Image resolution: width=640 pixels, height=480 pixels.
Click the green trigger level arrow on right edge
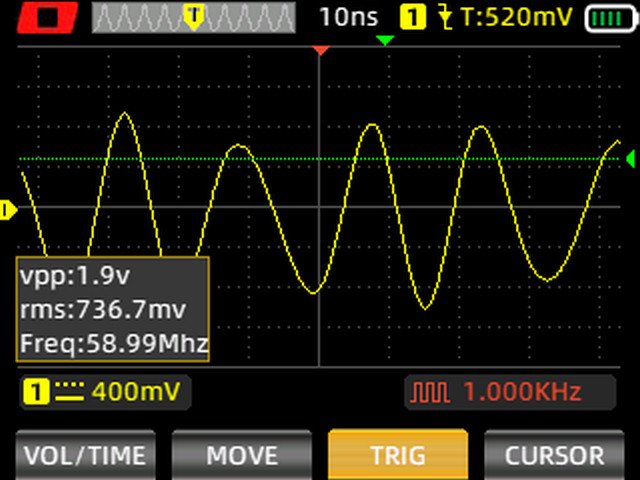point(630,159)
